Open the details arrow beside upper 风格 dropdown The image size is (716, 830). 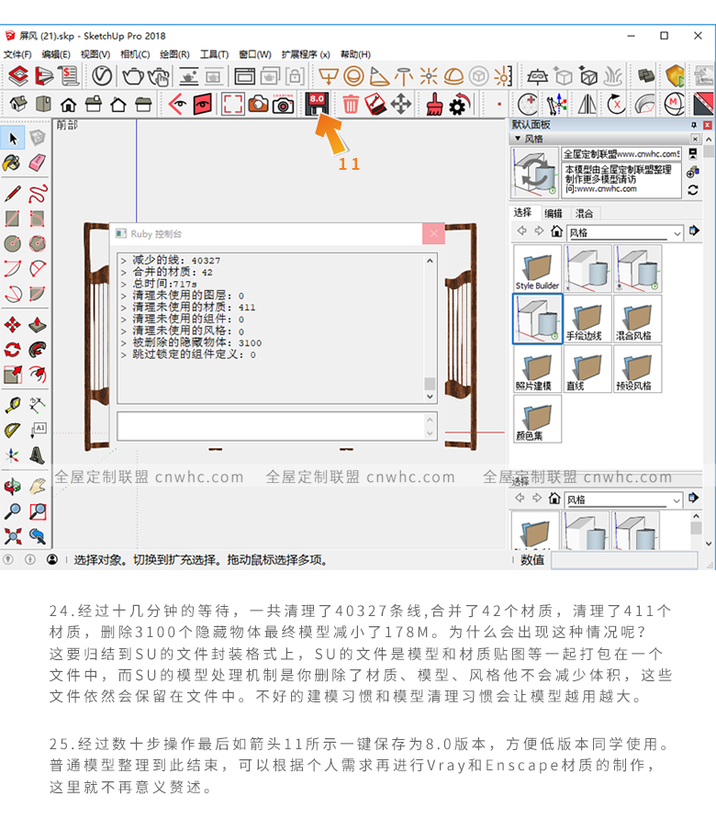pos(694,231)
